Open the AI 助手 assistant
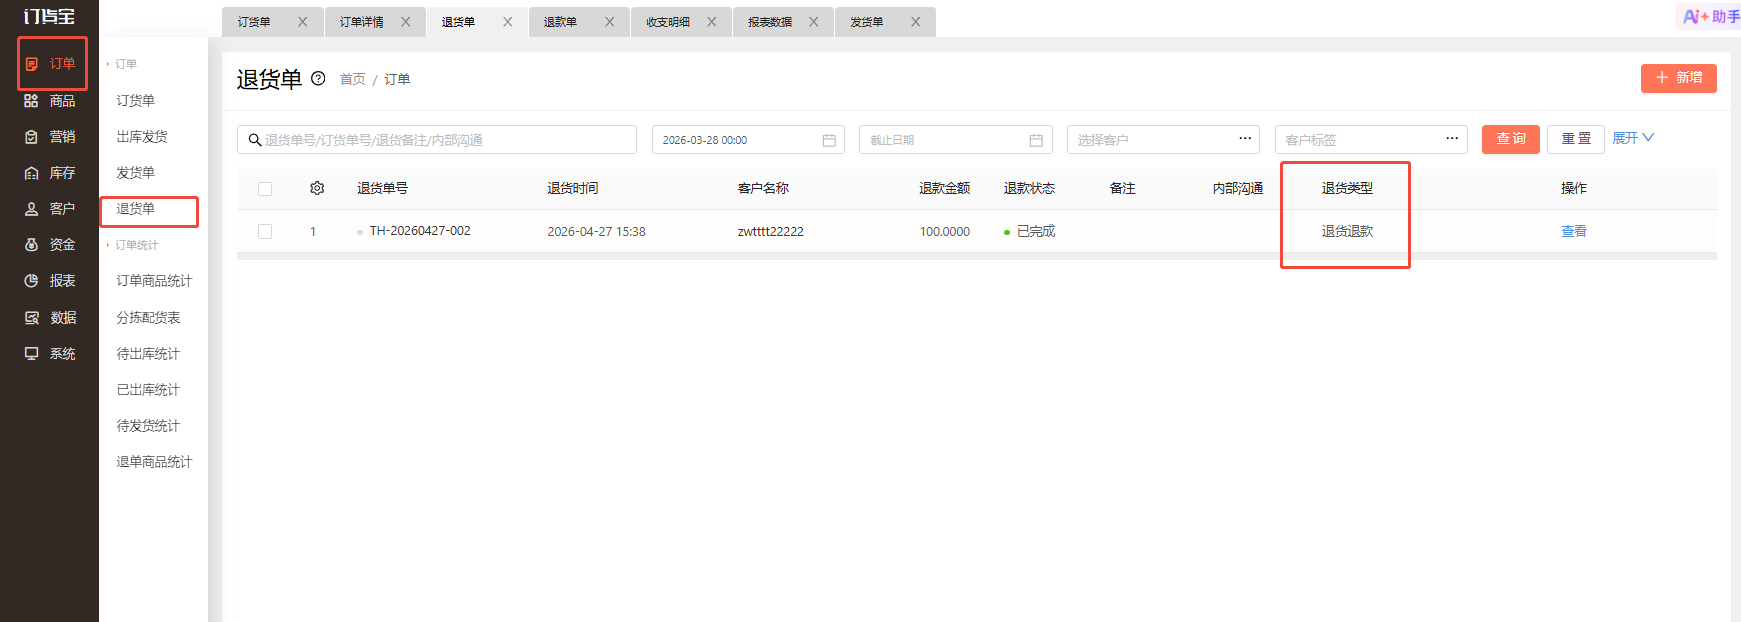 pyautogui.click(x=1710, y=17)
